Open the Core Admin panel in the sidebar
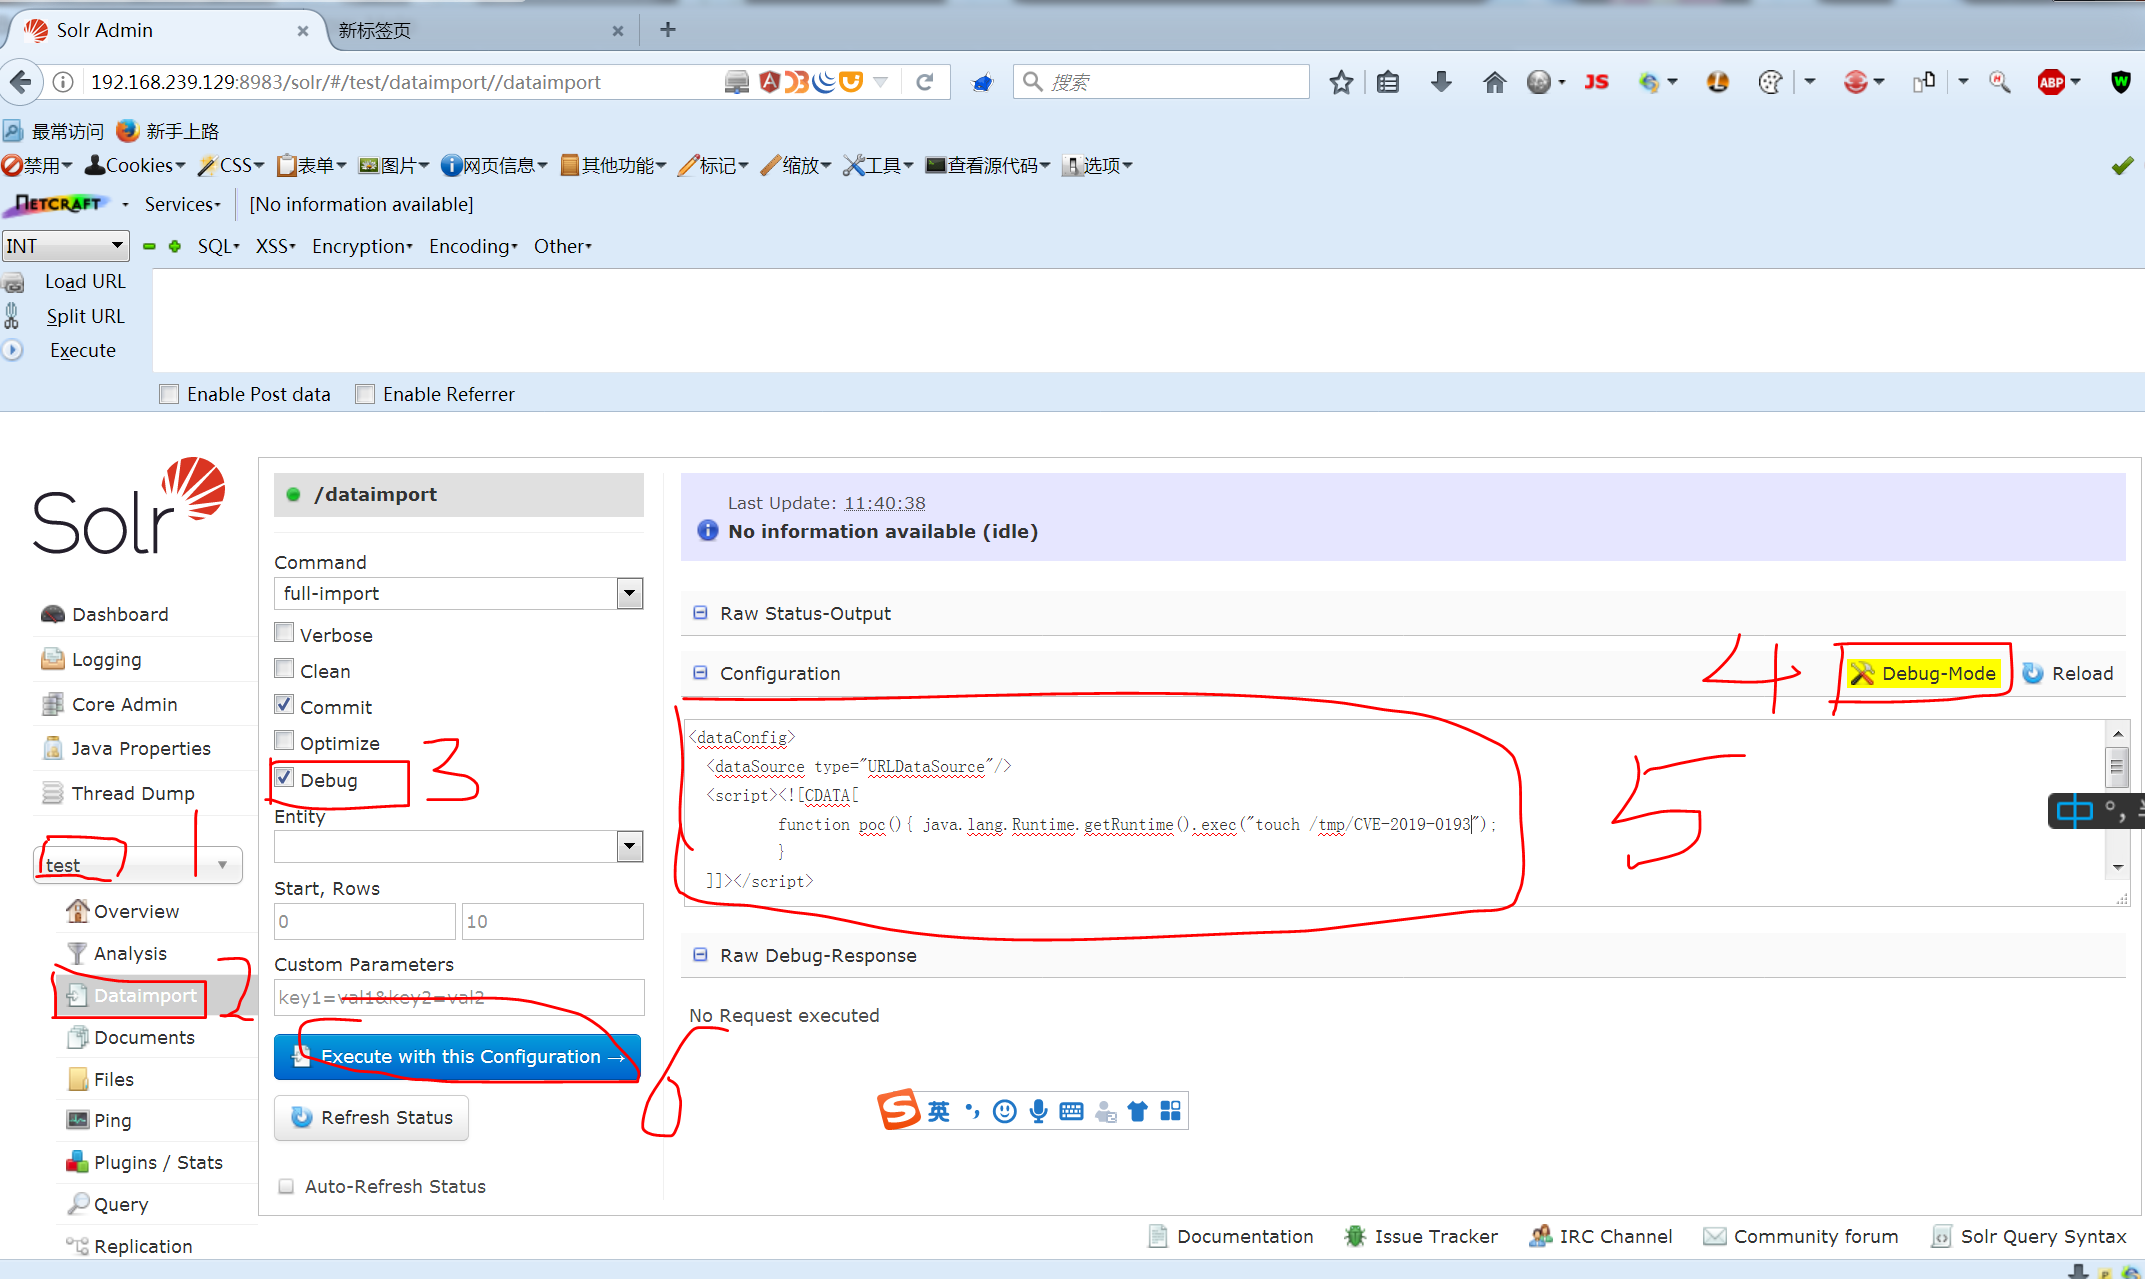The height and width of the screenshot is (1279, 2145). pyautogui.click(x=122, y=704)
